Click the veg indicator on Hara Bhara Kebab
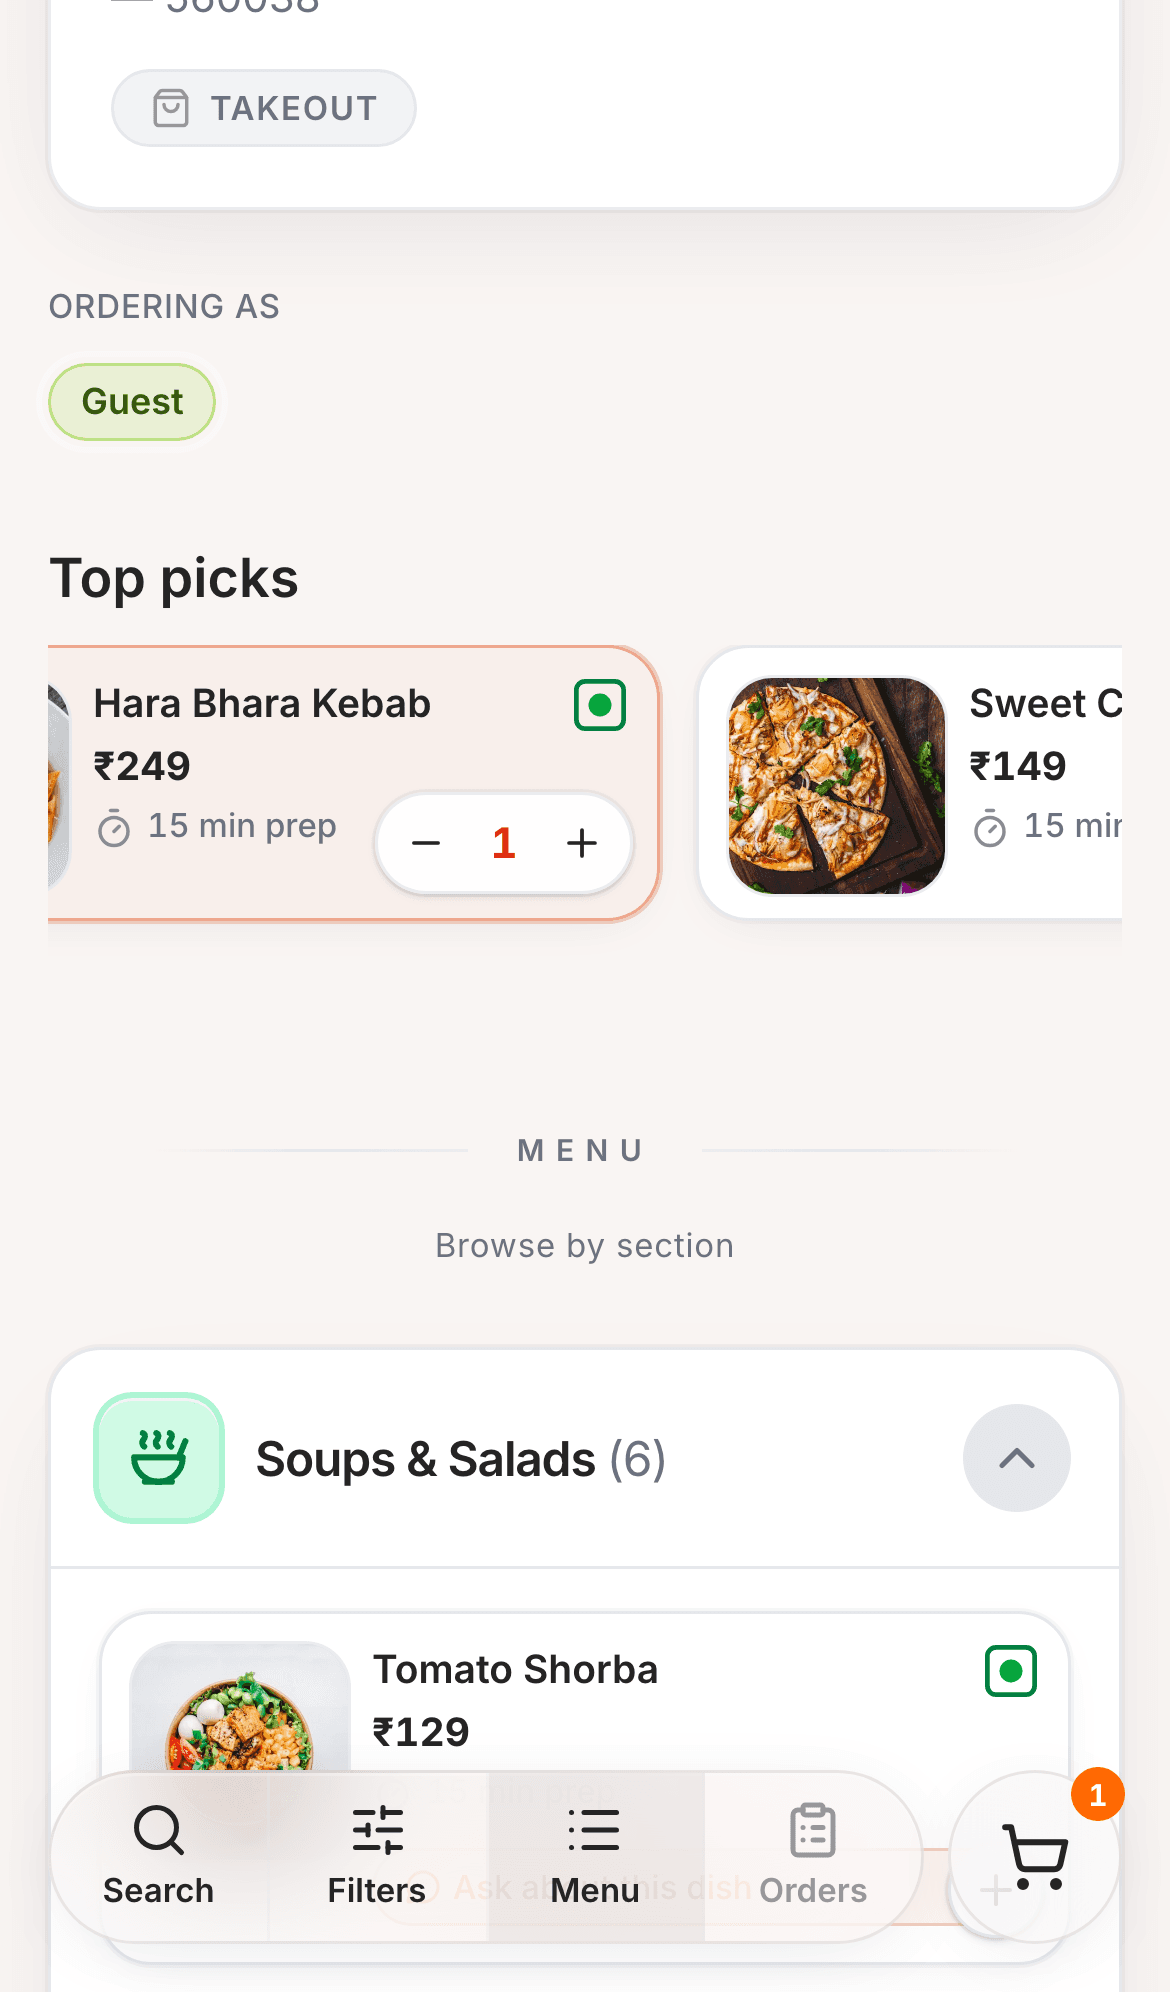 click(x=600, y=705)
